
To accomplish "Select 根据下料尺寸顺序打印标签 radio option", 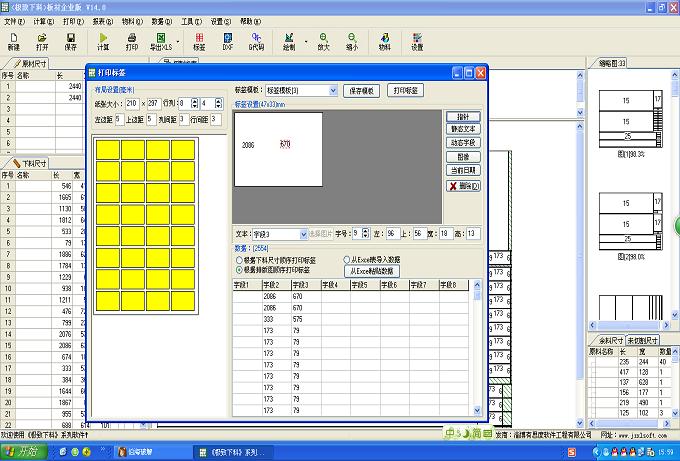I will coord(238,260).
